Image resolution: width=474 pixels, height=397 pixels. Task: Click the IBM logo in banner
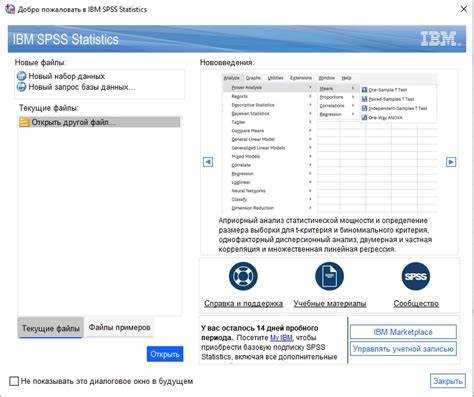pyautogui.click(x=440, y=39)
